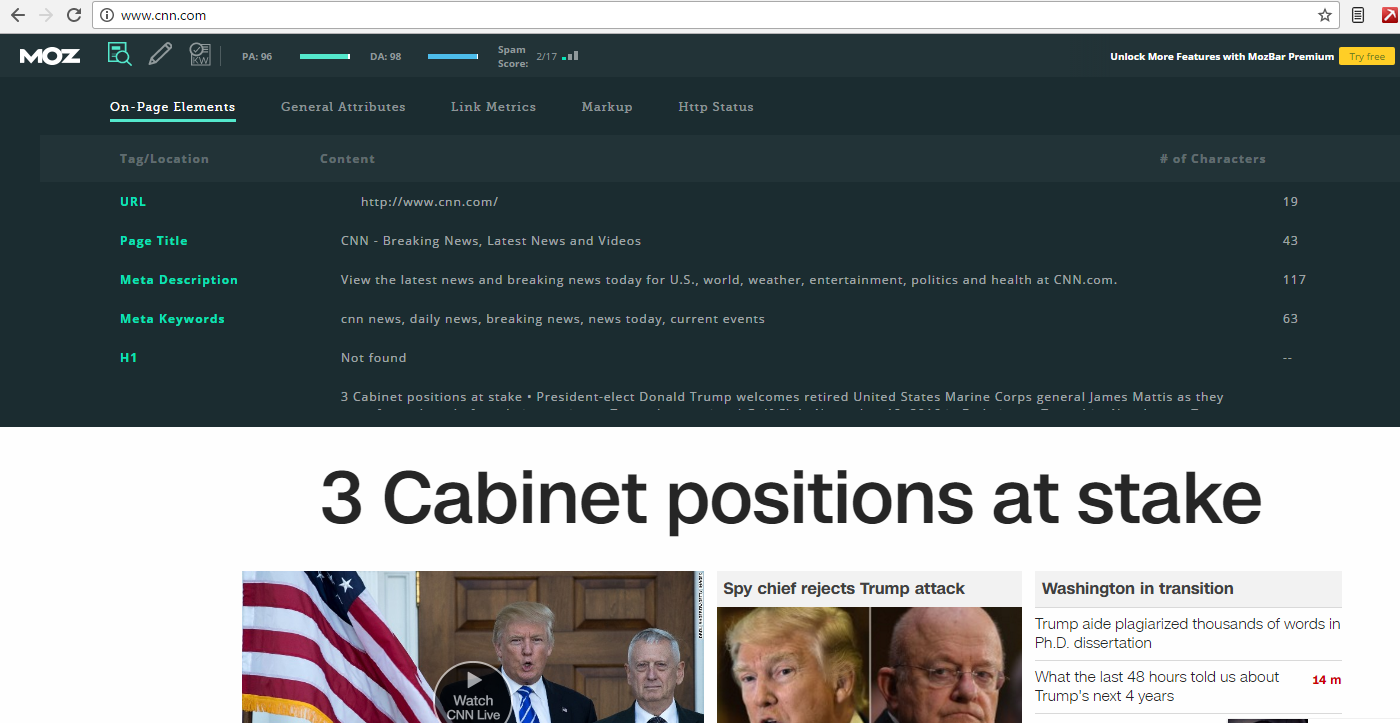This screenshot has height=723, width=1400.
Task: Open the 'Spy chief rejects Trump attack' headline
Action: pyautogui.click(x=844, y=589)
